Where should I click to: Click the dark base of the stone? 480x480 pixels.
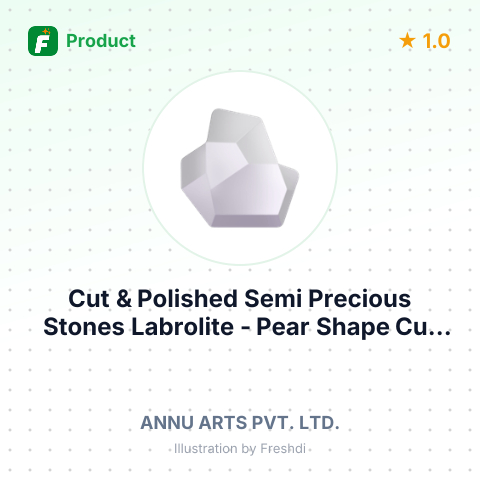pos(245,221)
